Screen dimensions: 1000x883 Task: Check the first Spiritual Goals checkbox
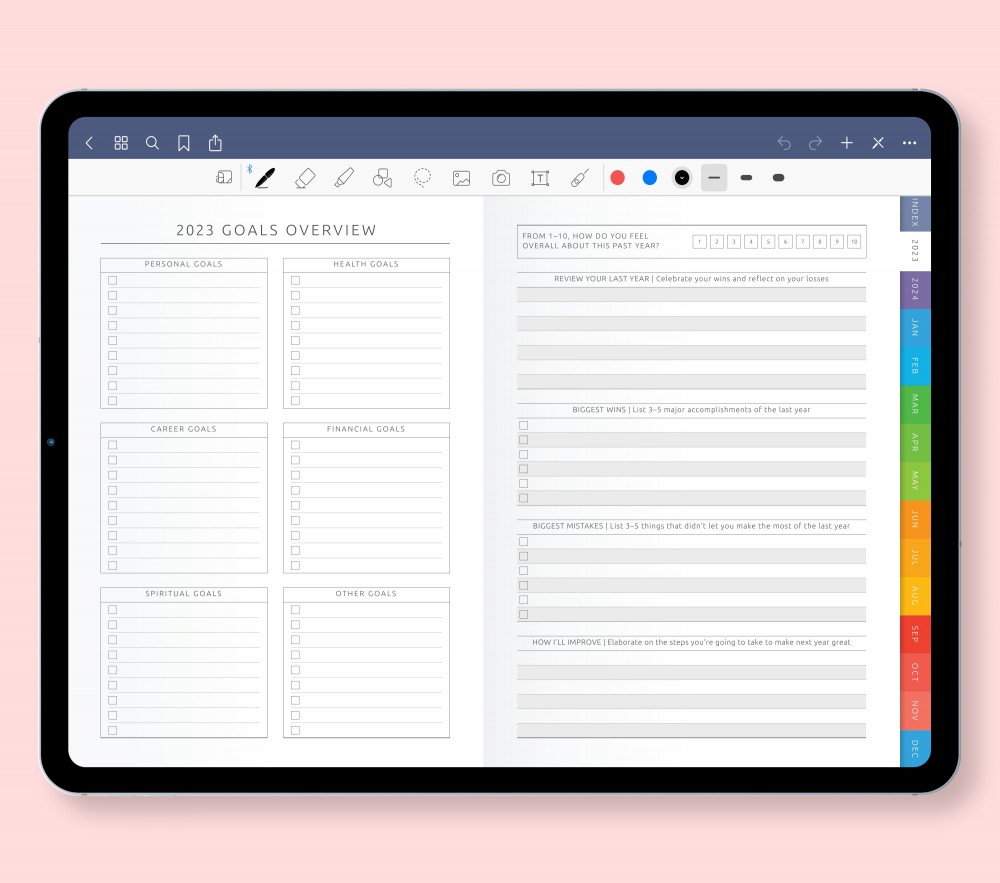pyautogui.click(x=113, y=609)
